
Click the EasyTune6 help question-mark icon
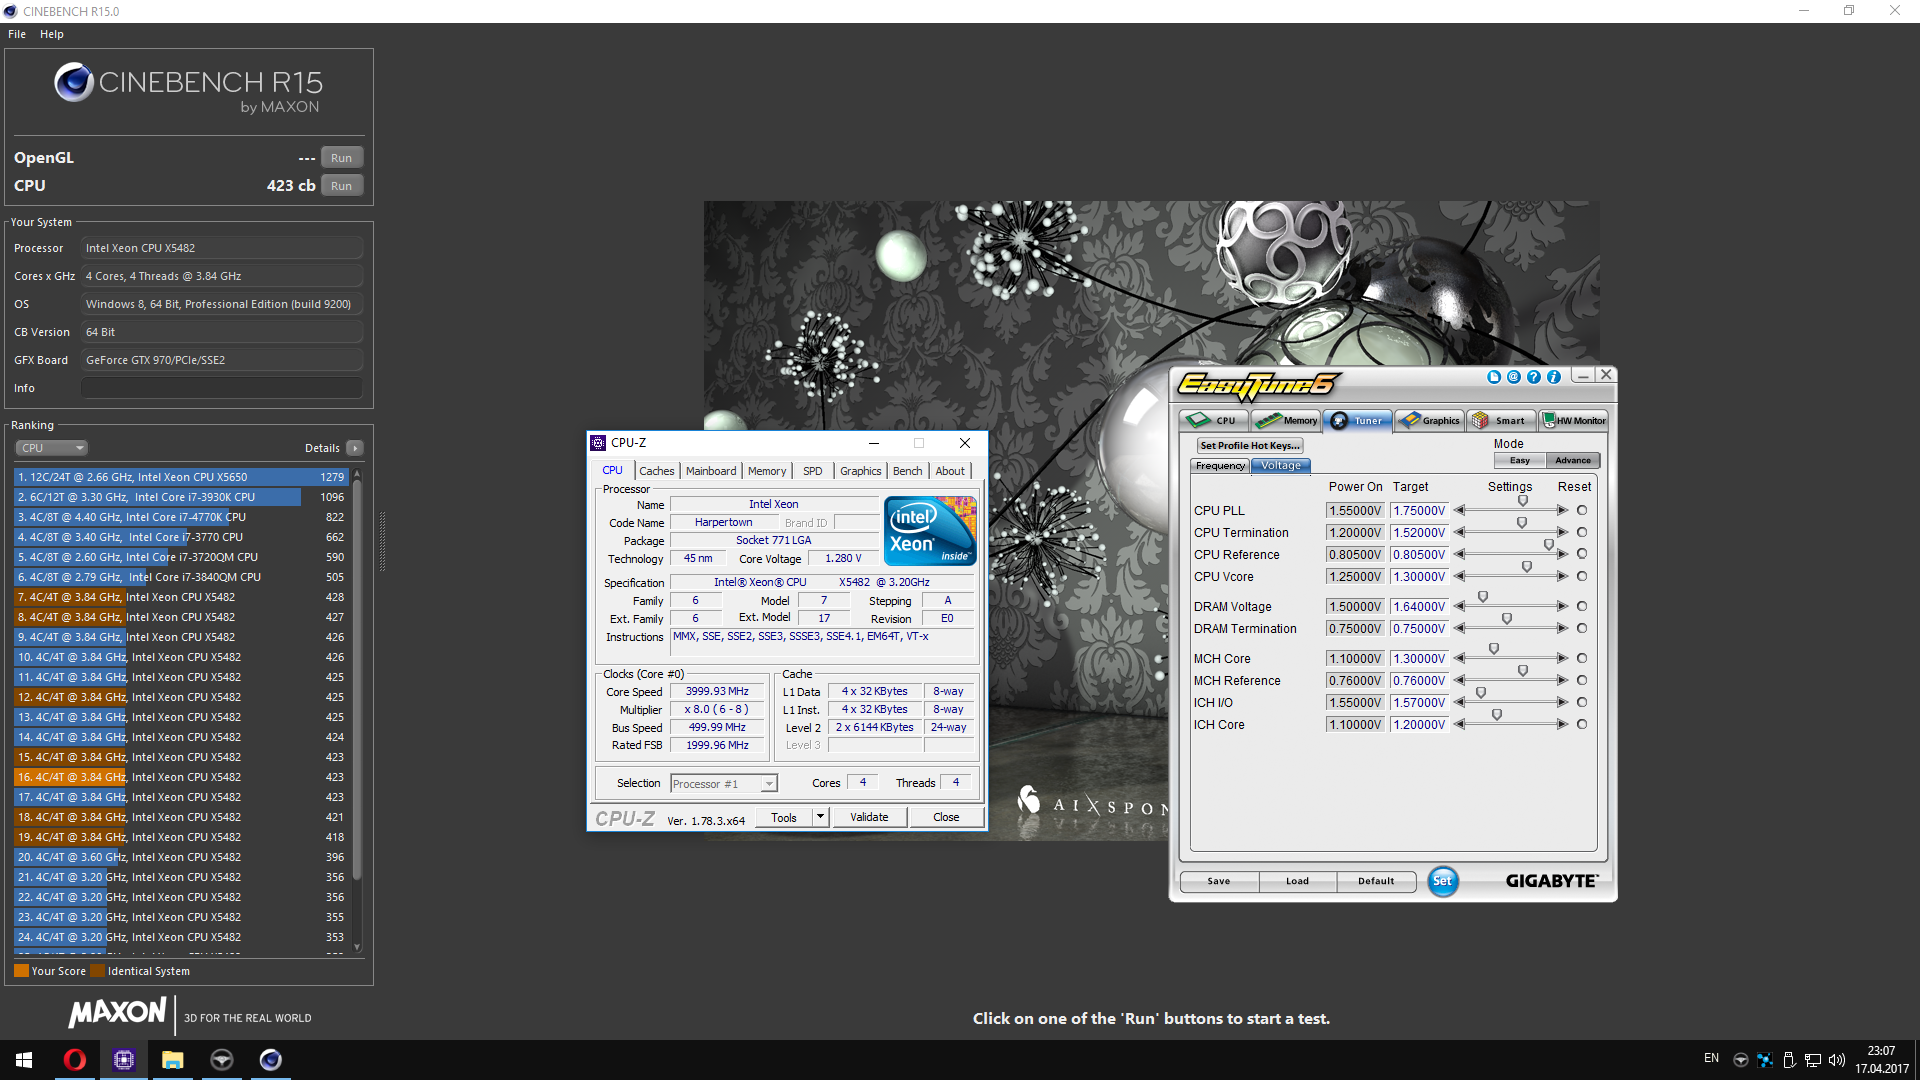click(x=1533, y=377)
